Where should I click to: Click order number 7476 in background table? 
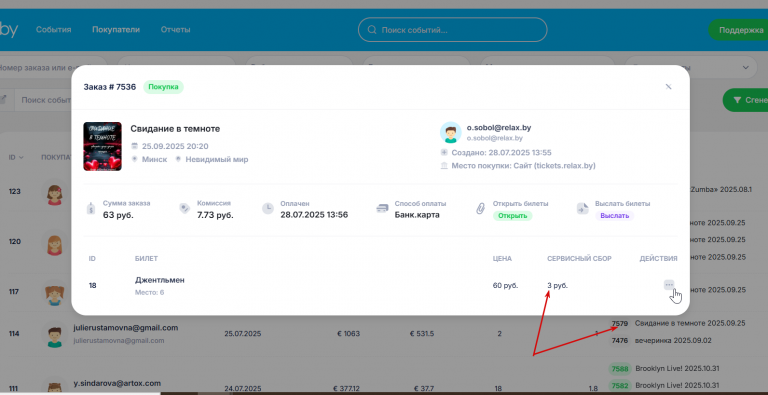[620, 340]
